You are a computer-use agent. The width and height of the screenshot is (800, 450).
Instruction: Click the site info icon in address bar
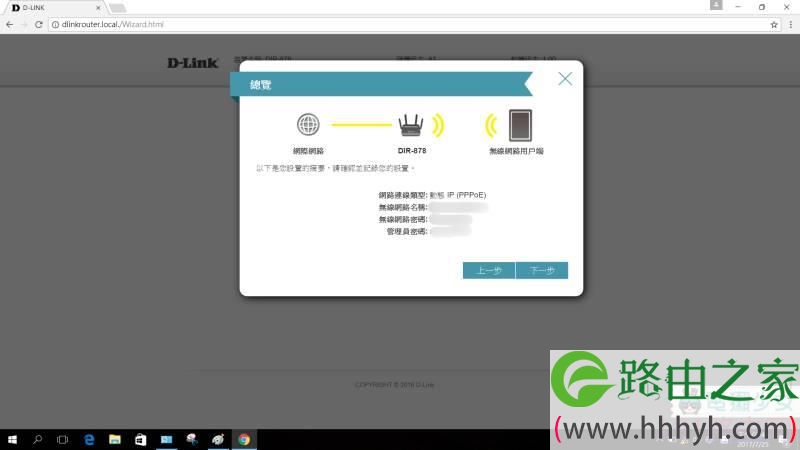55,24
